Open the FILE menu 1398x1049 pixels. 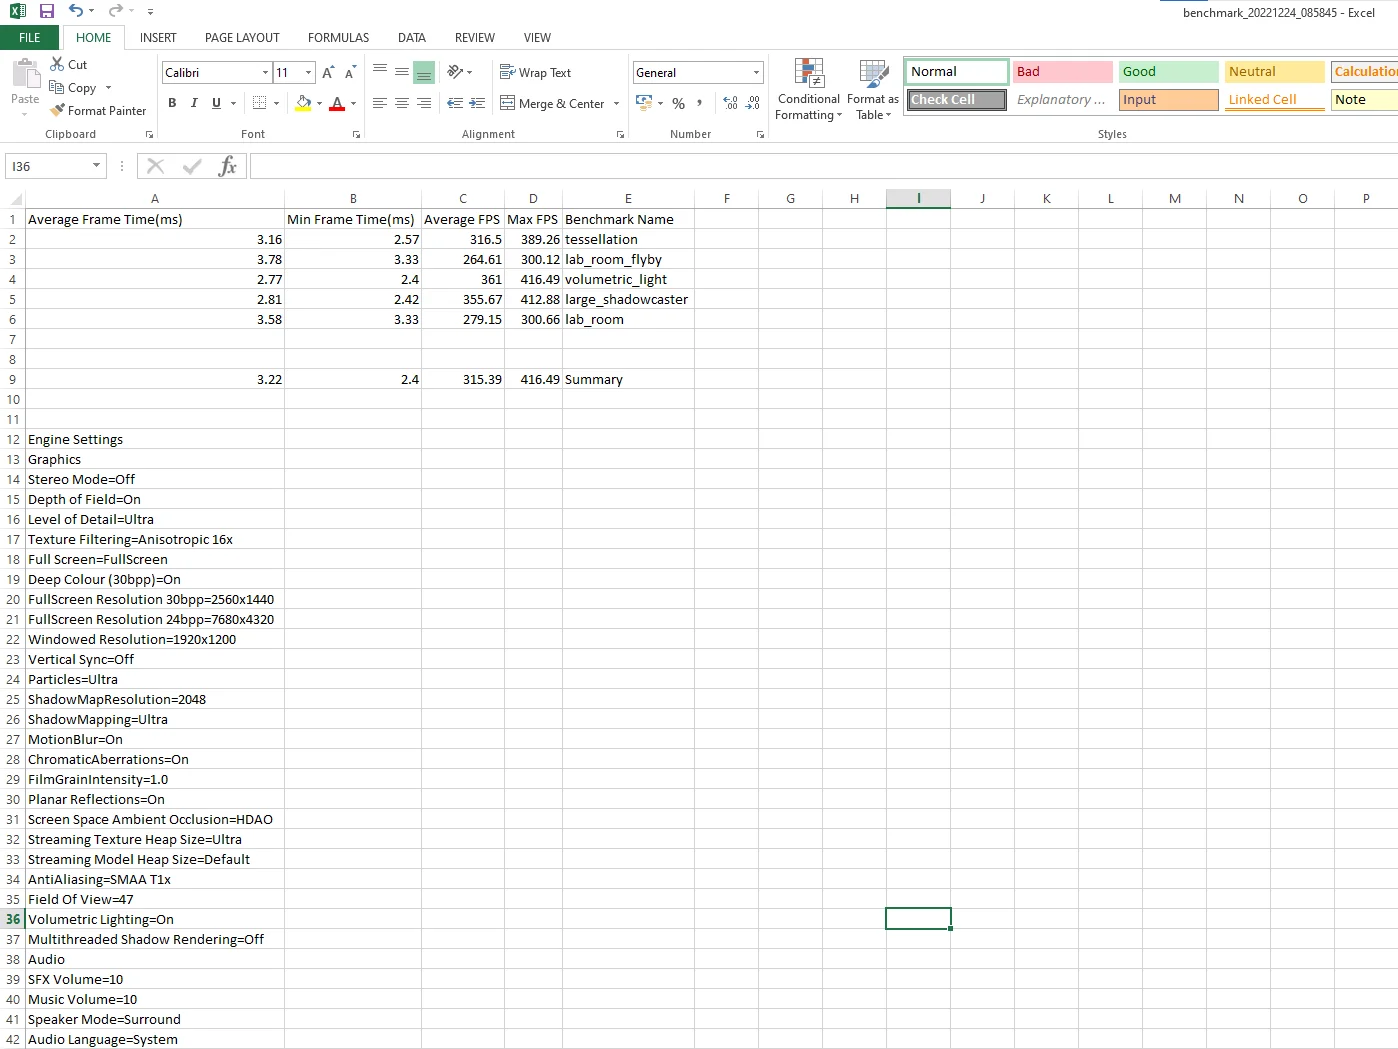(x=30, y=37)
